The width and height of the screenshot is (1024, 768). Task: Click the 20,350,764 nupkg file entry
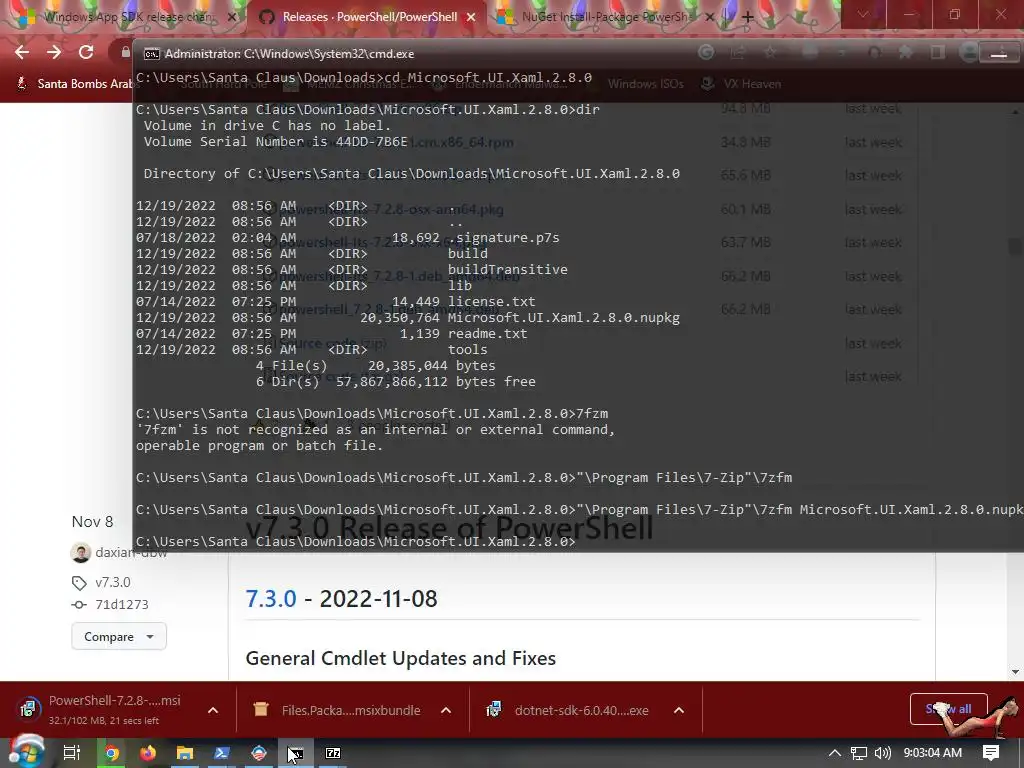[x=408, y=318]
